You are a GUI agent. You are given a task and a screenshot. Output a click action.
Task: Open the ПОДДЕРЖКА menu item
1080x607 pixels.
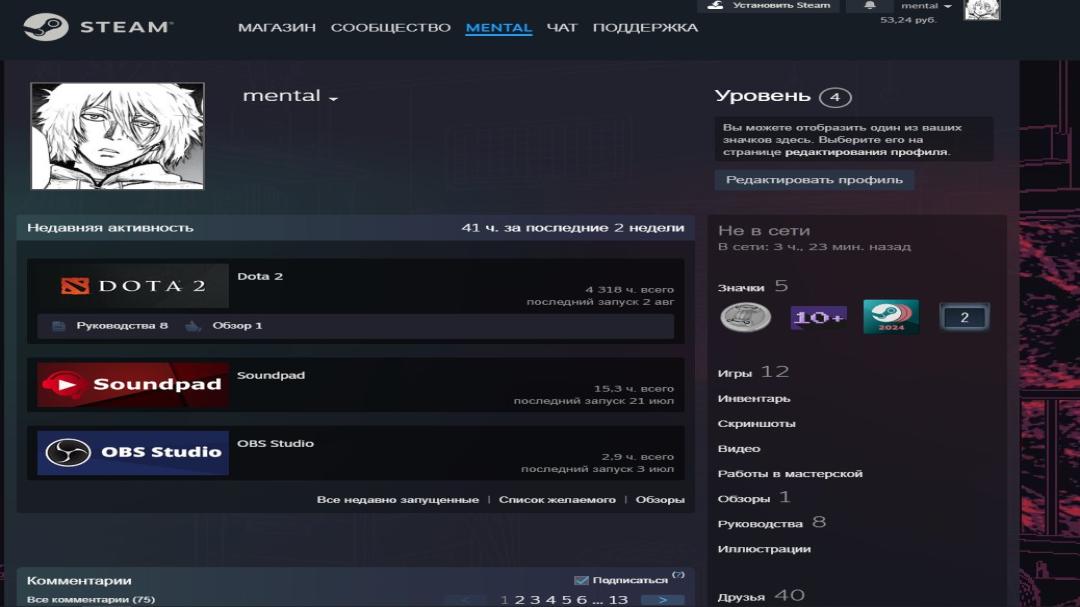pos(645,28)
